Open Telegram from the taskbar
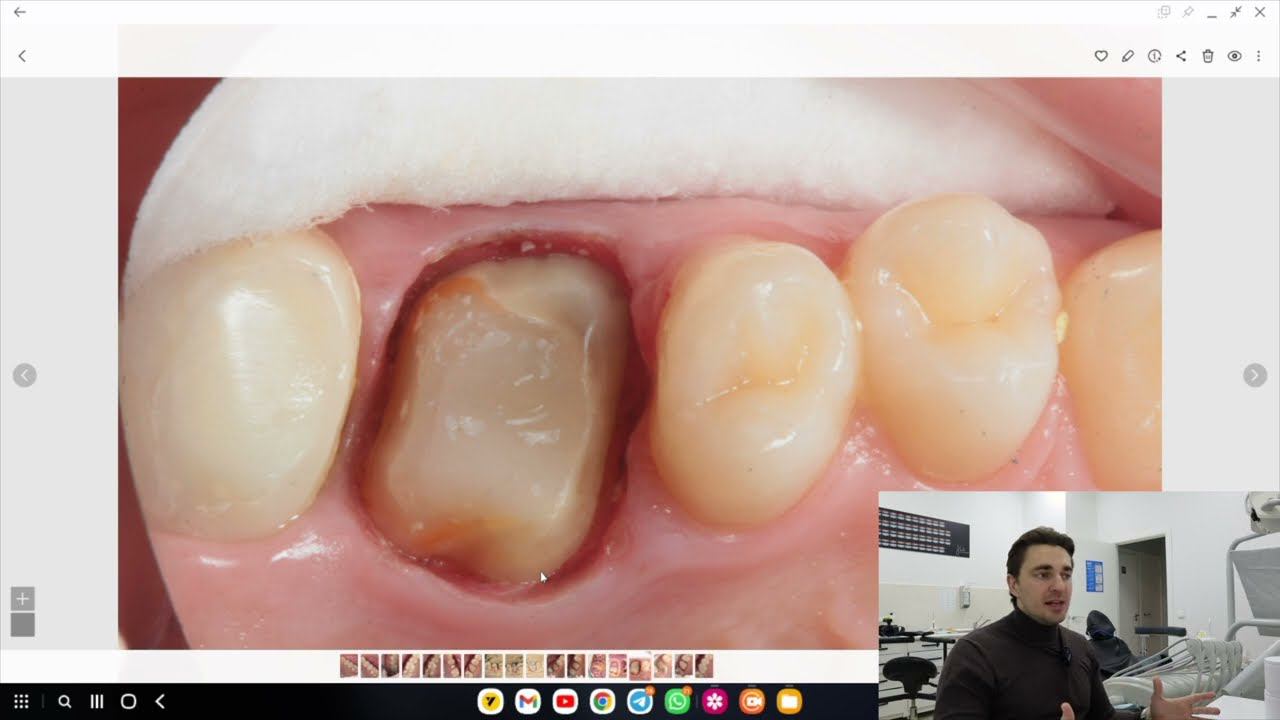Viewport: 1280px width, 720px height. point(640,702)
